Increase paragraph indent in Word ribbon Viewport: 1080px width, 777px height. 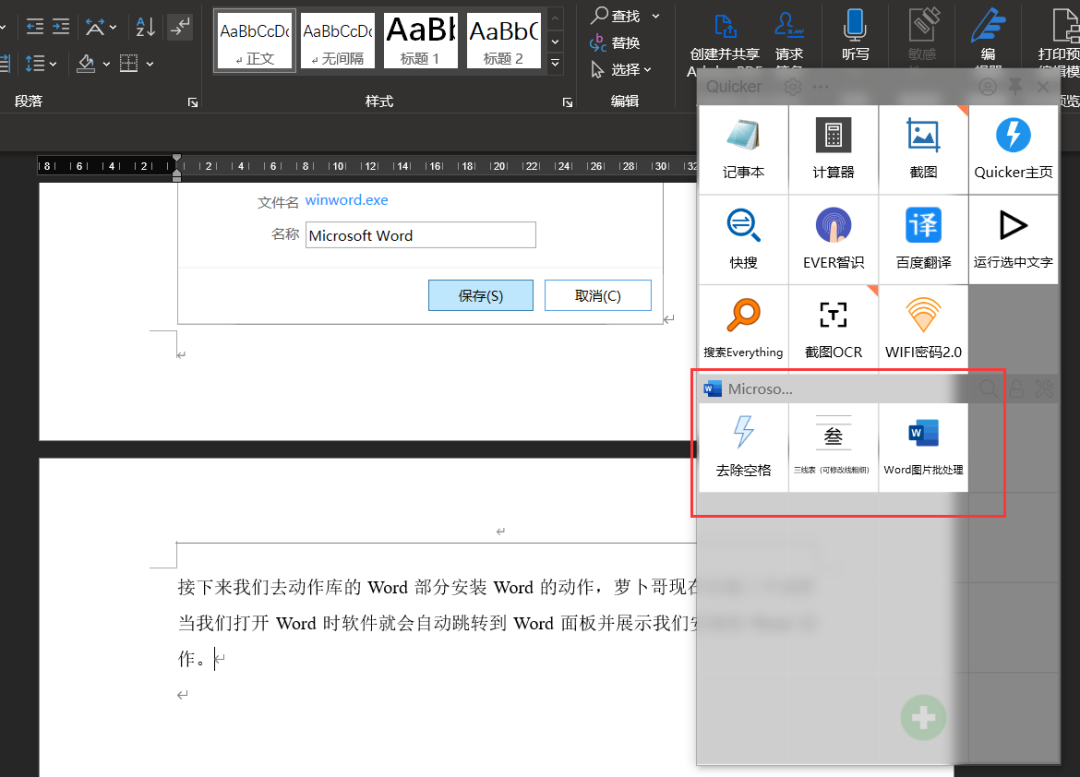click(x=61, y=27)
